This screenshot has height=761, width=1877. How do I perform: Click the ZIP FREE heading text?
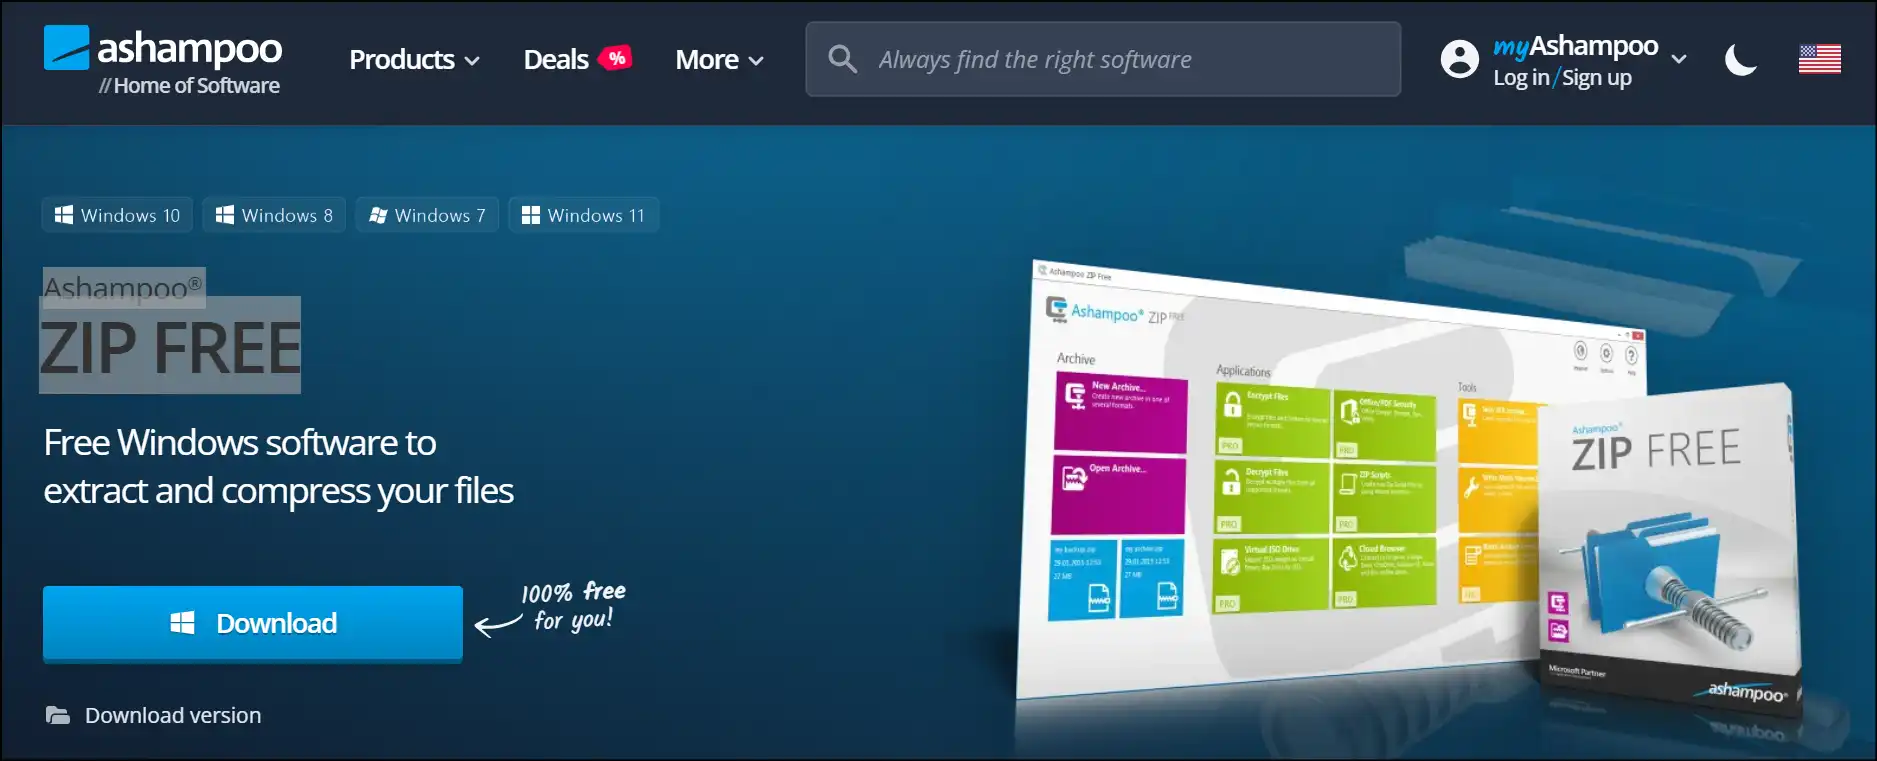[170, 347]
